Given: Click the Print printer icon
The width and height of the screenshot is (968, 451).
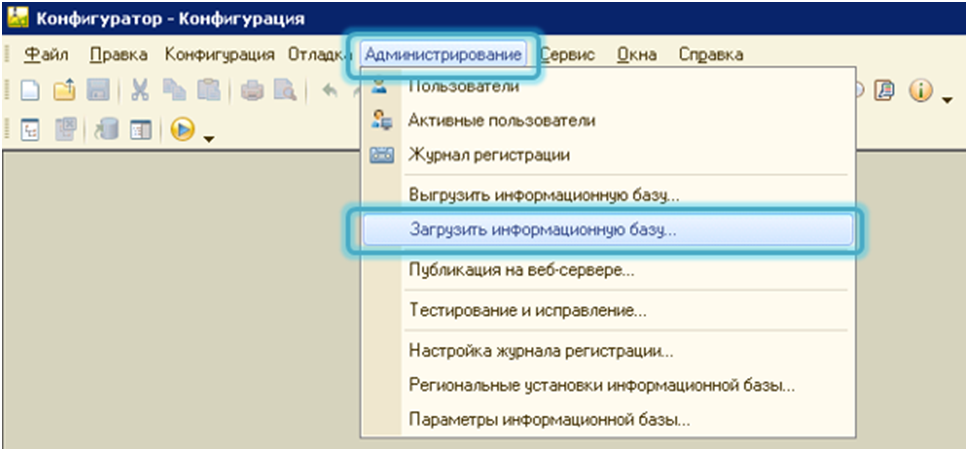Looking at the screenshot, I should click(x=252, y=91).
